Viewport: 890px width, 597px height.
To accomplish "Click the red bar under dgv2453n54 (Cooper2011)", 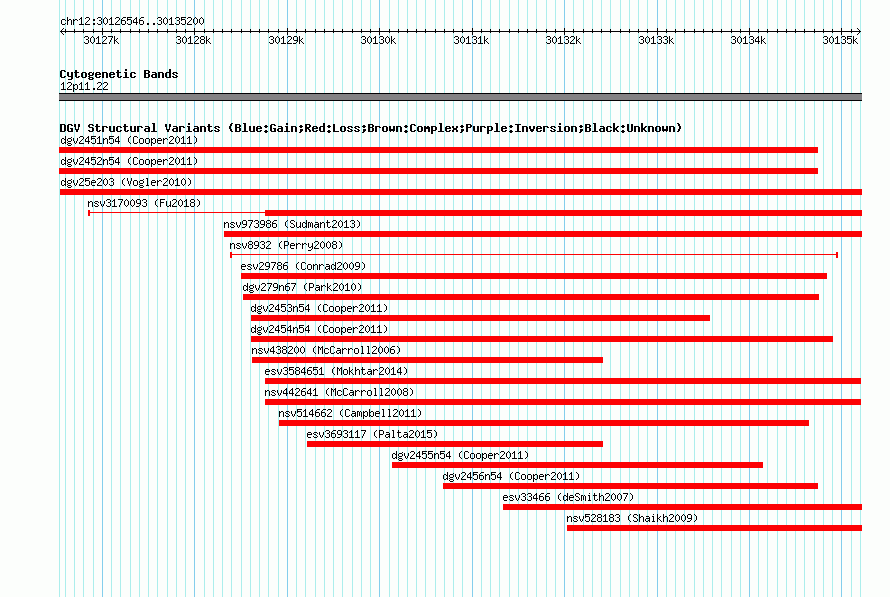I will point(480,318).
